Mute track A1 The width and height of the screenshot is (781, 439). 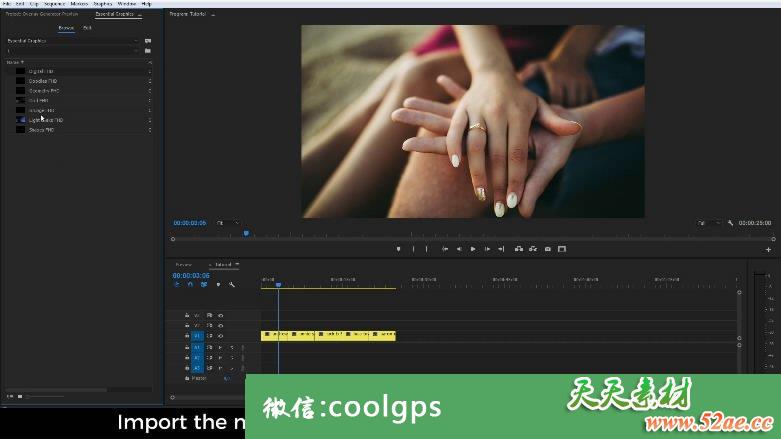221,347
